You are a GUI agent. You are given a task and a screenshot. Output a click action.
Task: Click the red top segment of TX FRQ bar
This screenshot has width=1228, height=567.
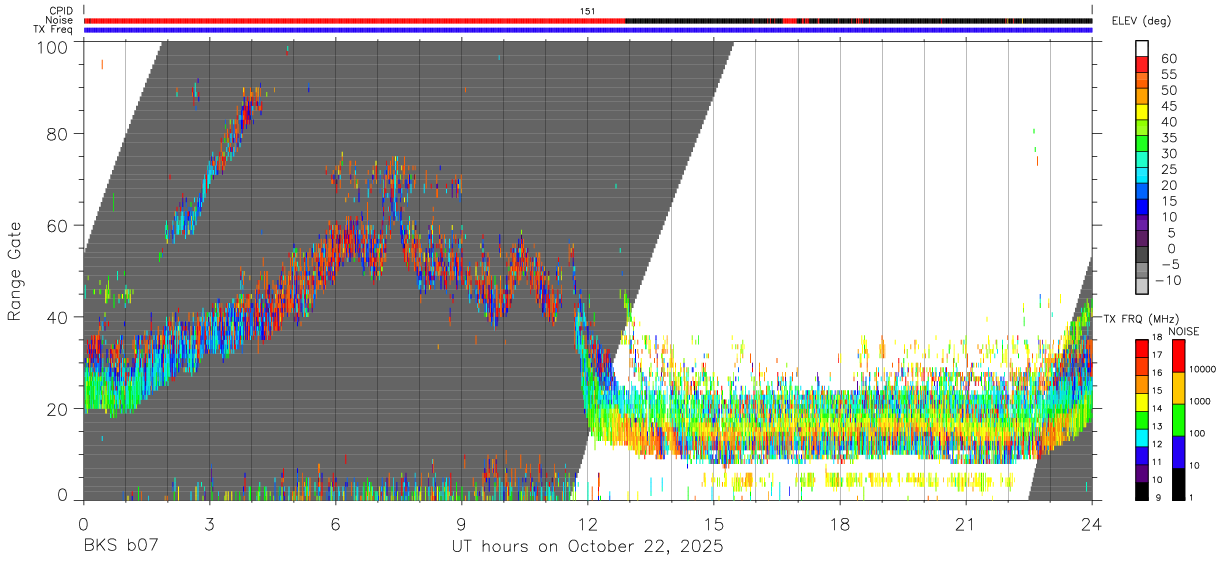click(1142, 349)
